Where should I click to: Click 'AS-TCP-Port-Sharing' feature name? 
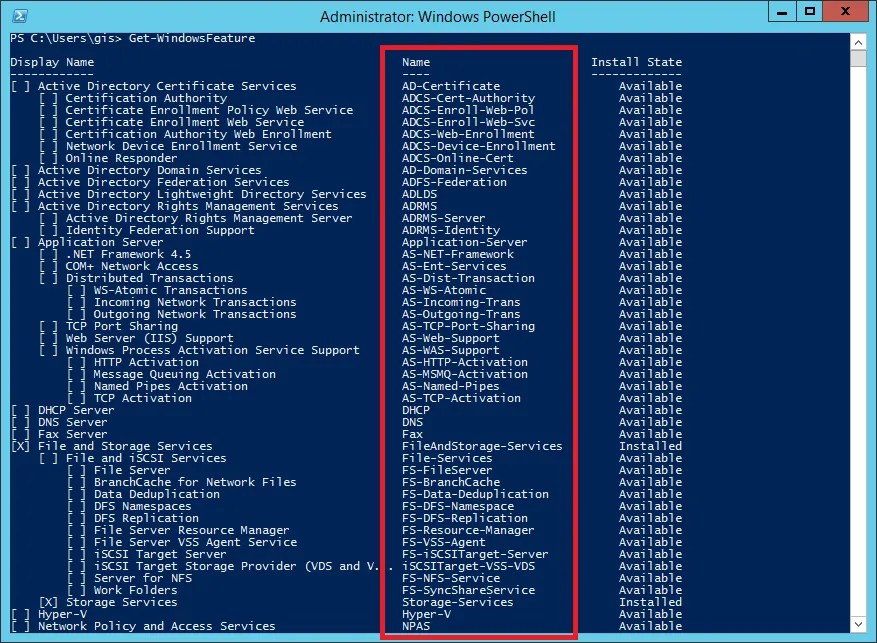(468, 327)
